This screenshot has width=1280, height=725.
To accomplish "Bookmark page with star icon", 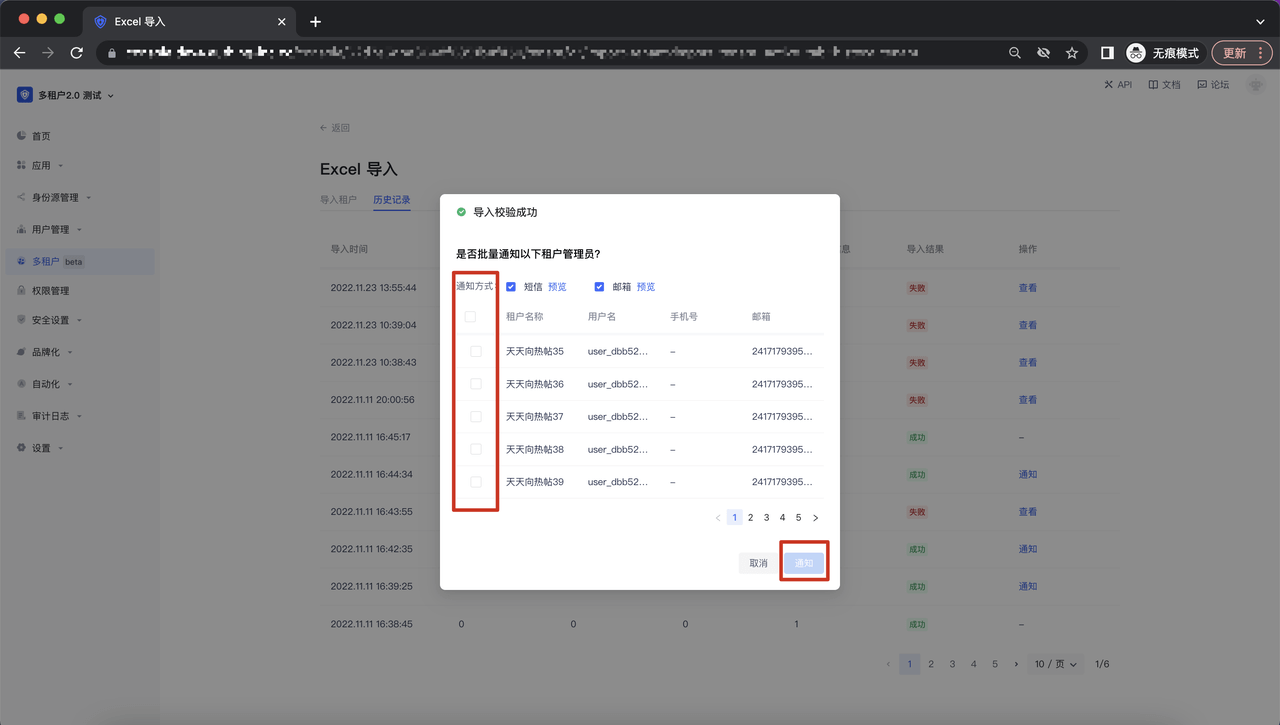I will 1072,53.
